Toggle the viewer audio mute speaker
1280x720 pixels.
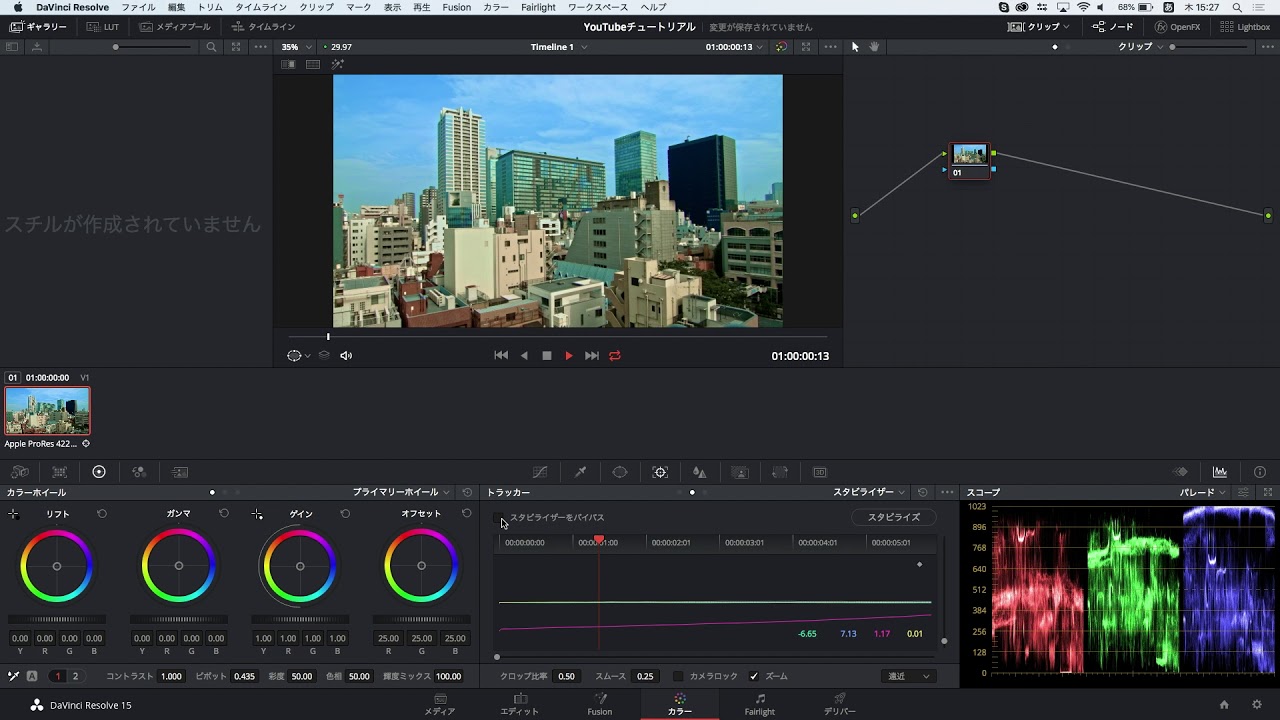coord(346,355)
